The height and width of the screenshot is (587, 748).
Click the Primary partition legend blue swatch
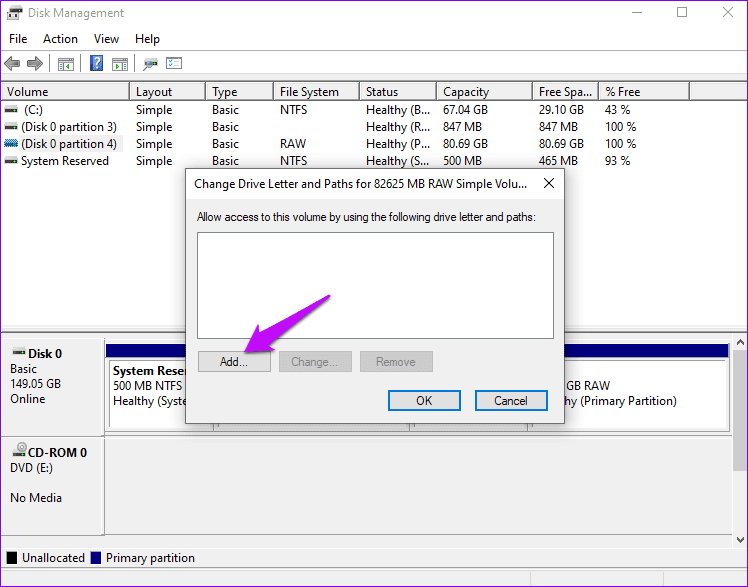pos(96,557)
